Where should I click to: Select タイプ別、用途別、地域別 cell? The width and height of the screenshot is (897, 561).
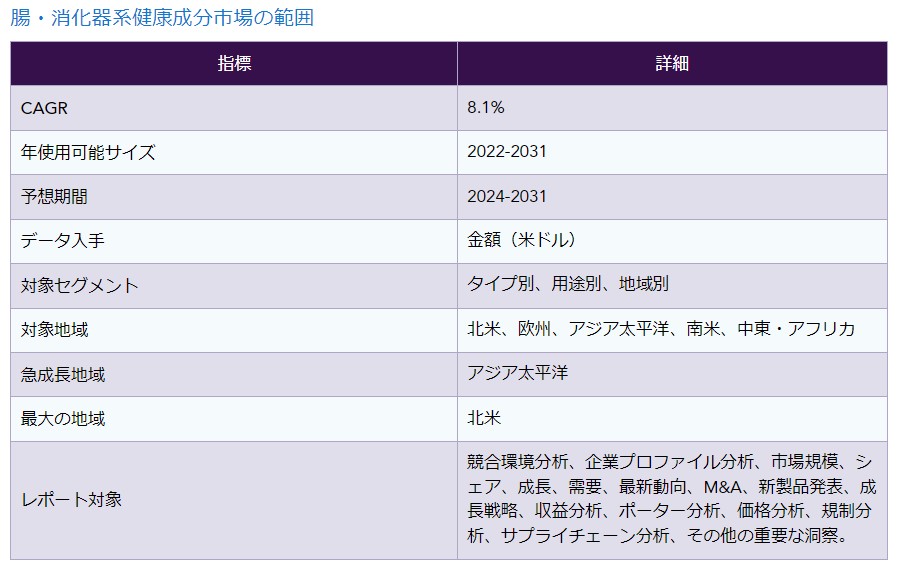click(672, 286)
